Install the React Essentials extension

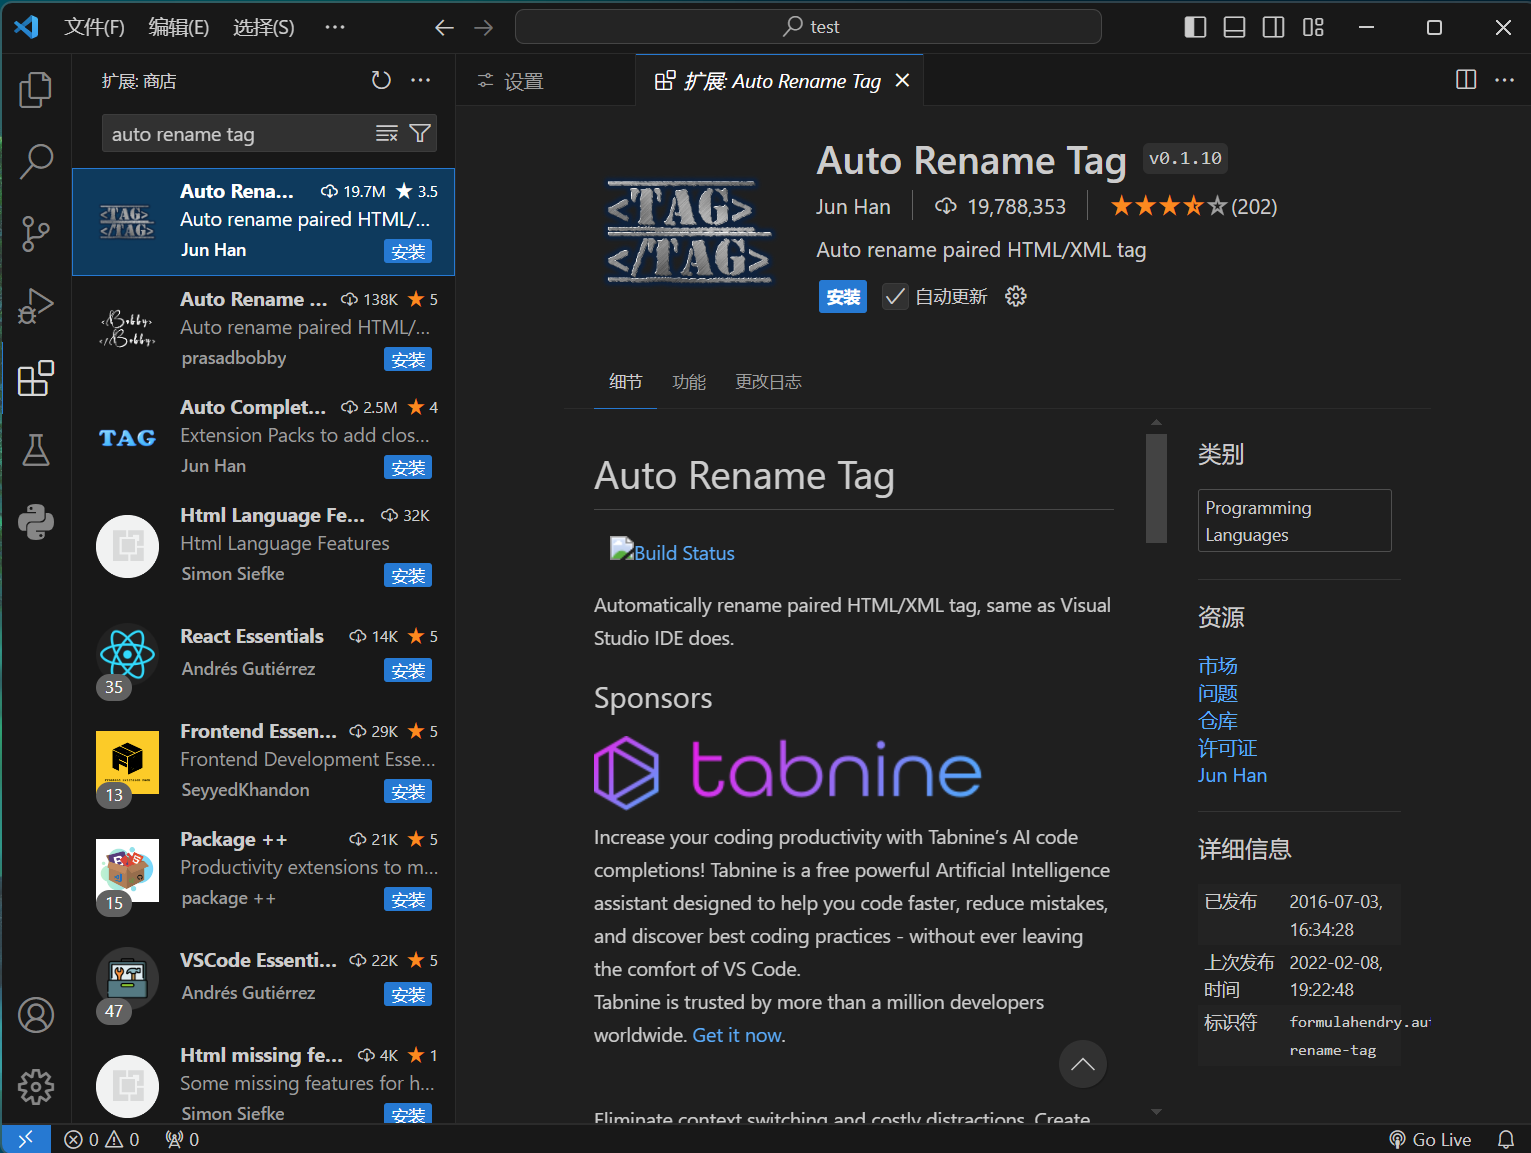[x=408, y=671]
